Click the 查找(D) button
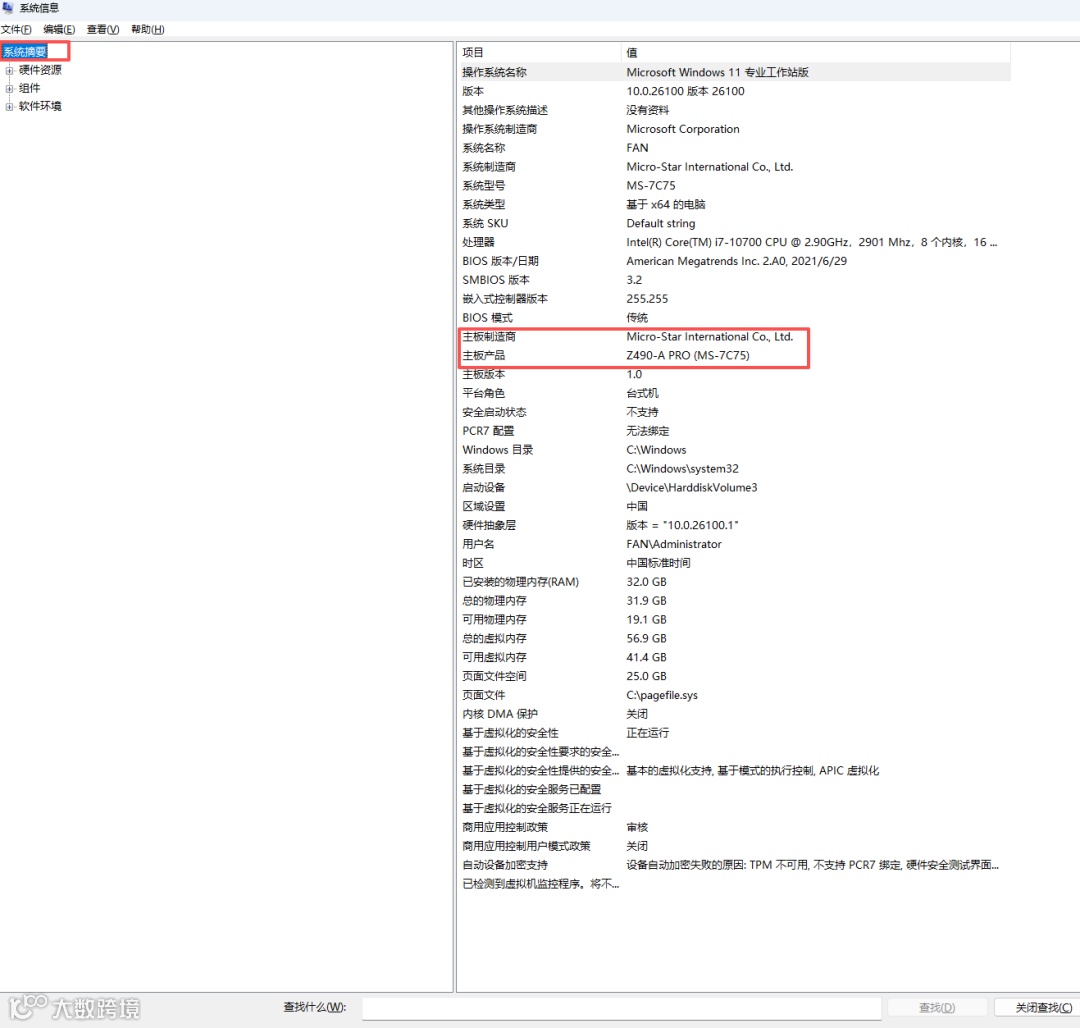This screenshot has width=1080, height=1028. tap(937, 1007)
